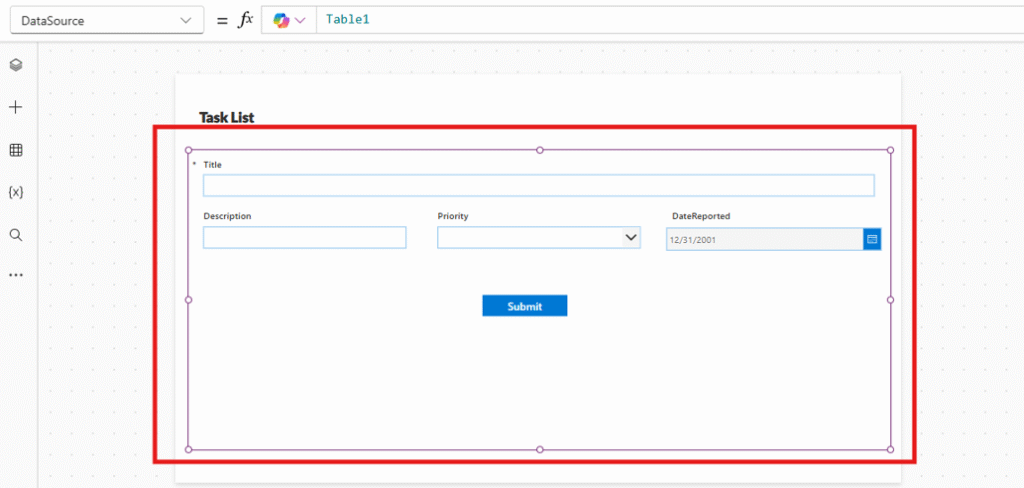Click the Table1 formula text
The width and height of the screenshot is (1024, 488).
(348, 20)
